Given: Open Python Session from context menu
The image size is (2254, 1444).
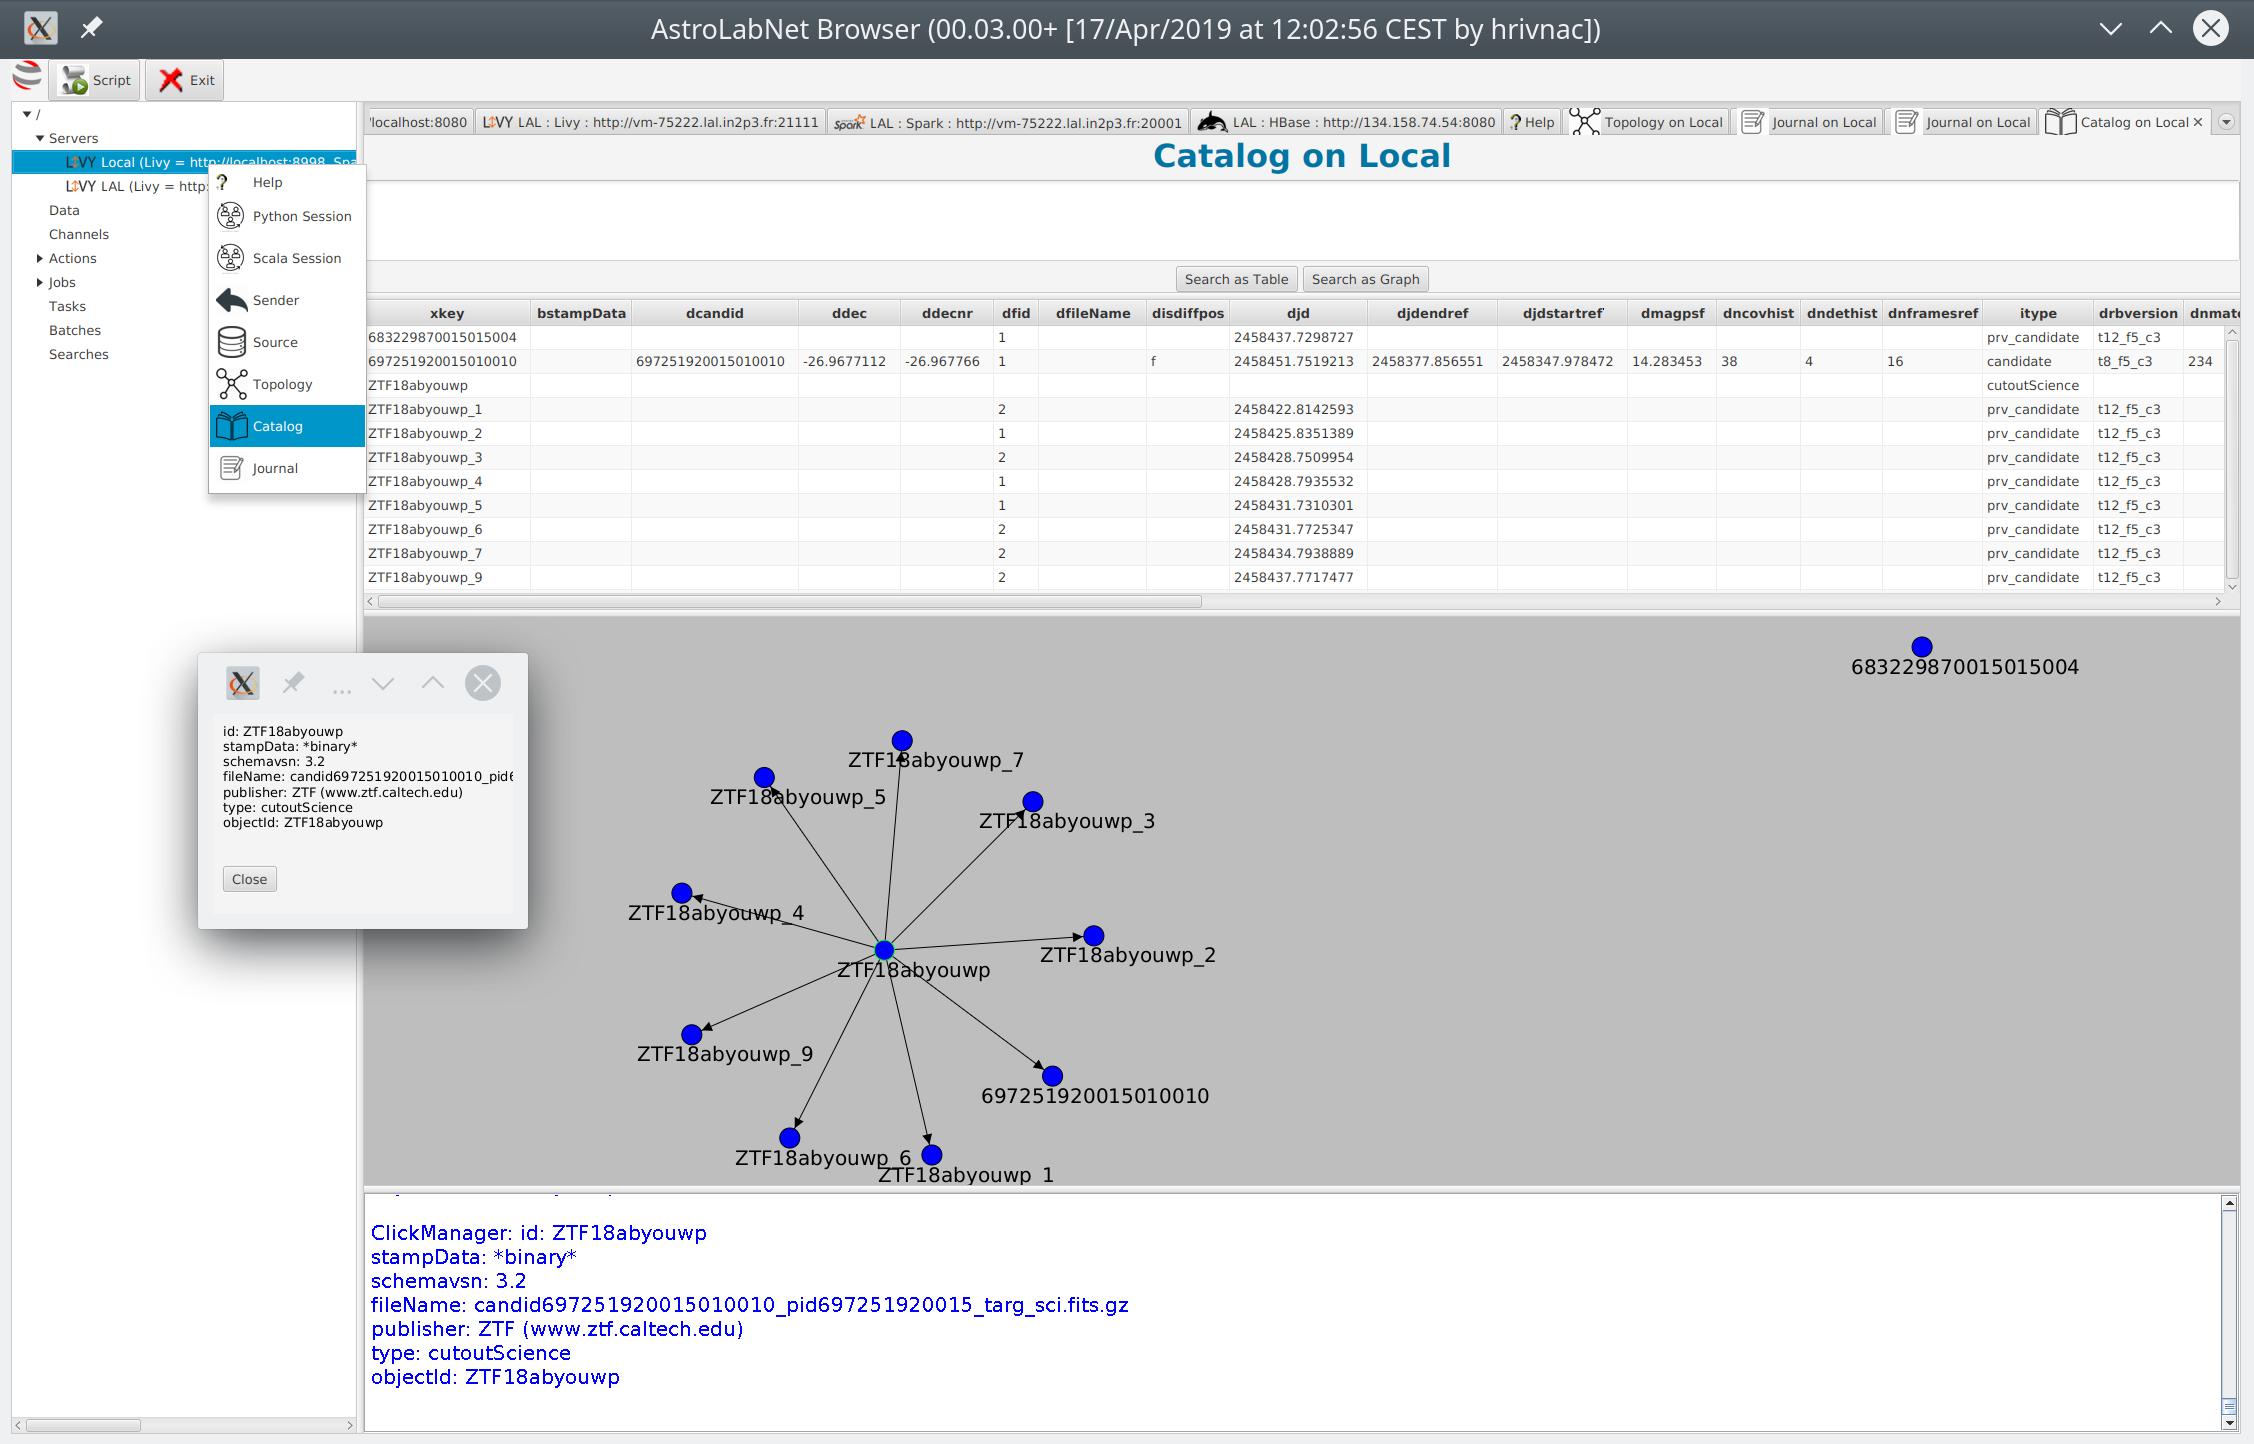Looking at the screenshot, I should click(x=287, y=216).
